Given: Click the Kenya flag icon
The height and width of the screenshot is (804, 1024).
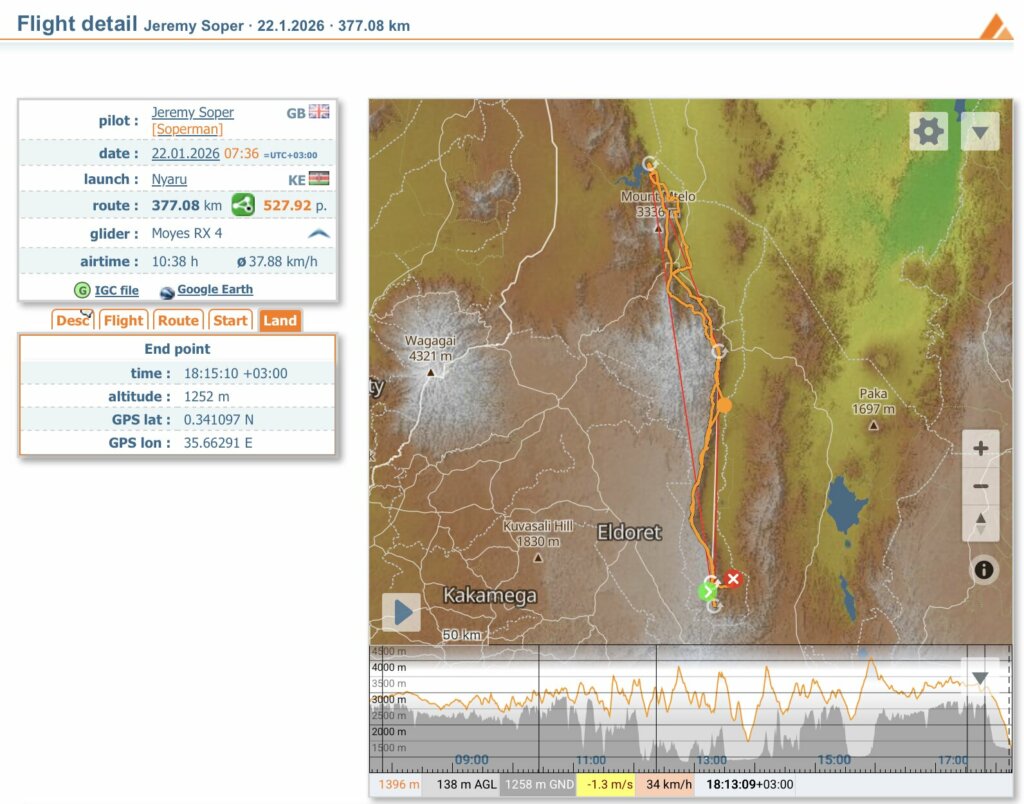Looking at the screenshot, I should click(x=319, y=179).
